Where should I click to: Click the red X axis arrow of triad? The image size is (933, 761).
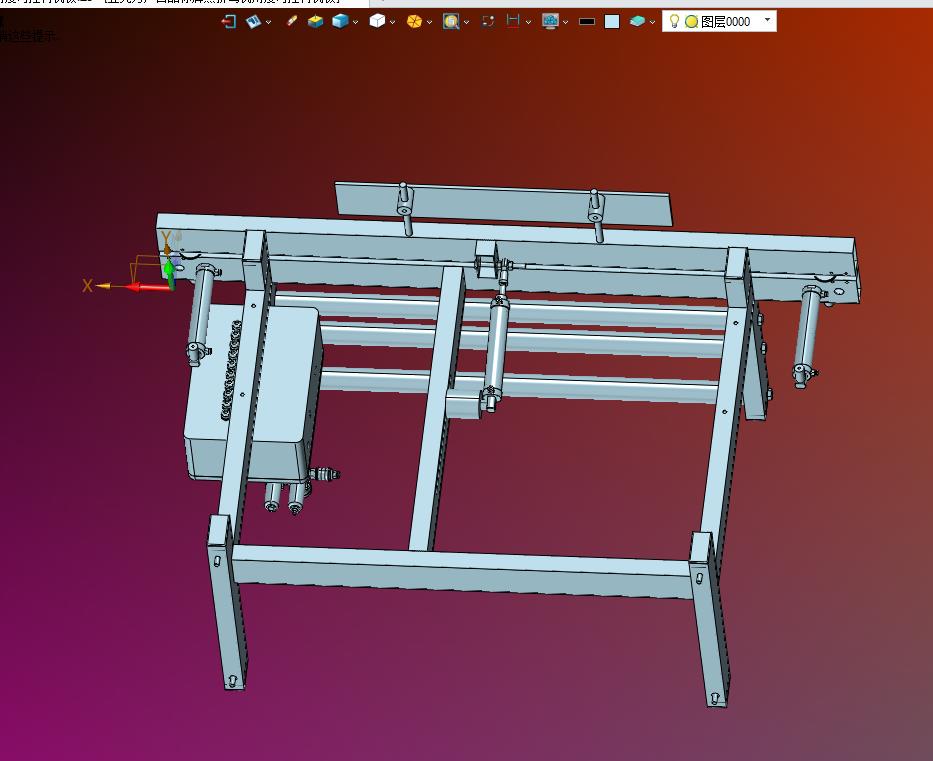(x=149, y=287)
